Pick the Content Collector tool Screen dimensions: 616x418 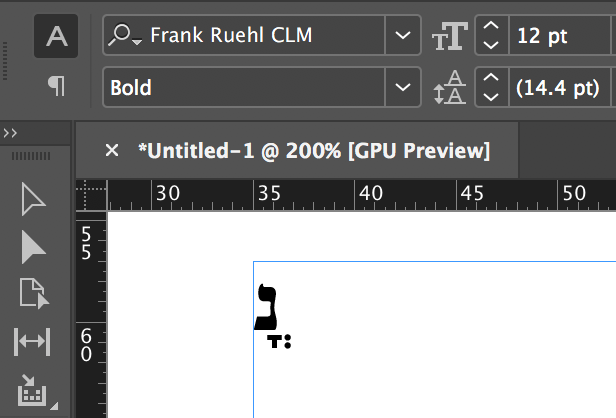point(33,389)
